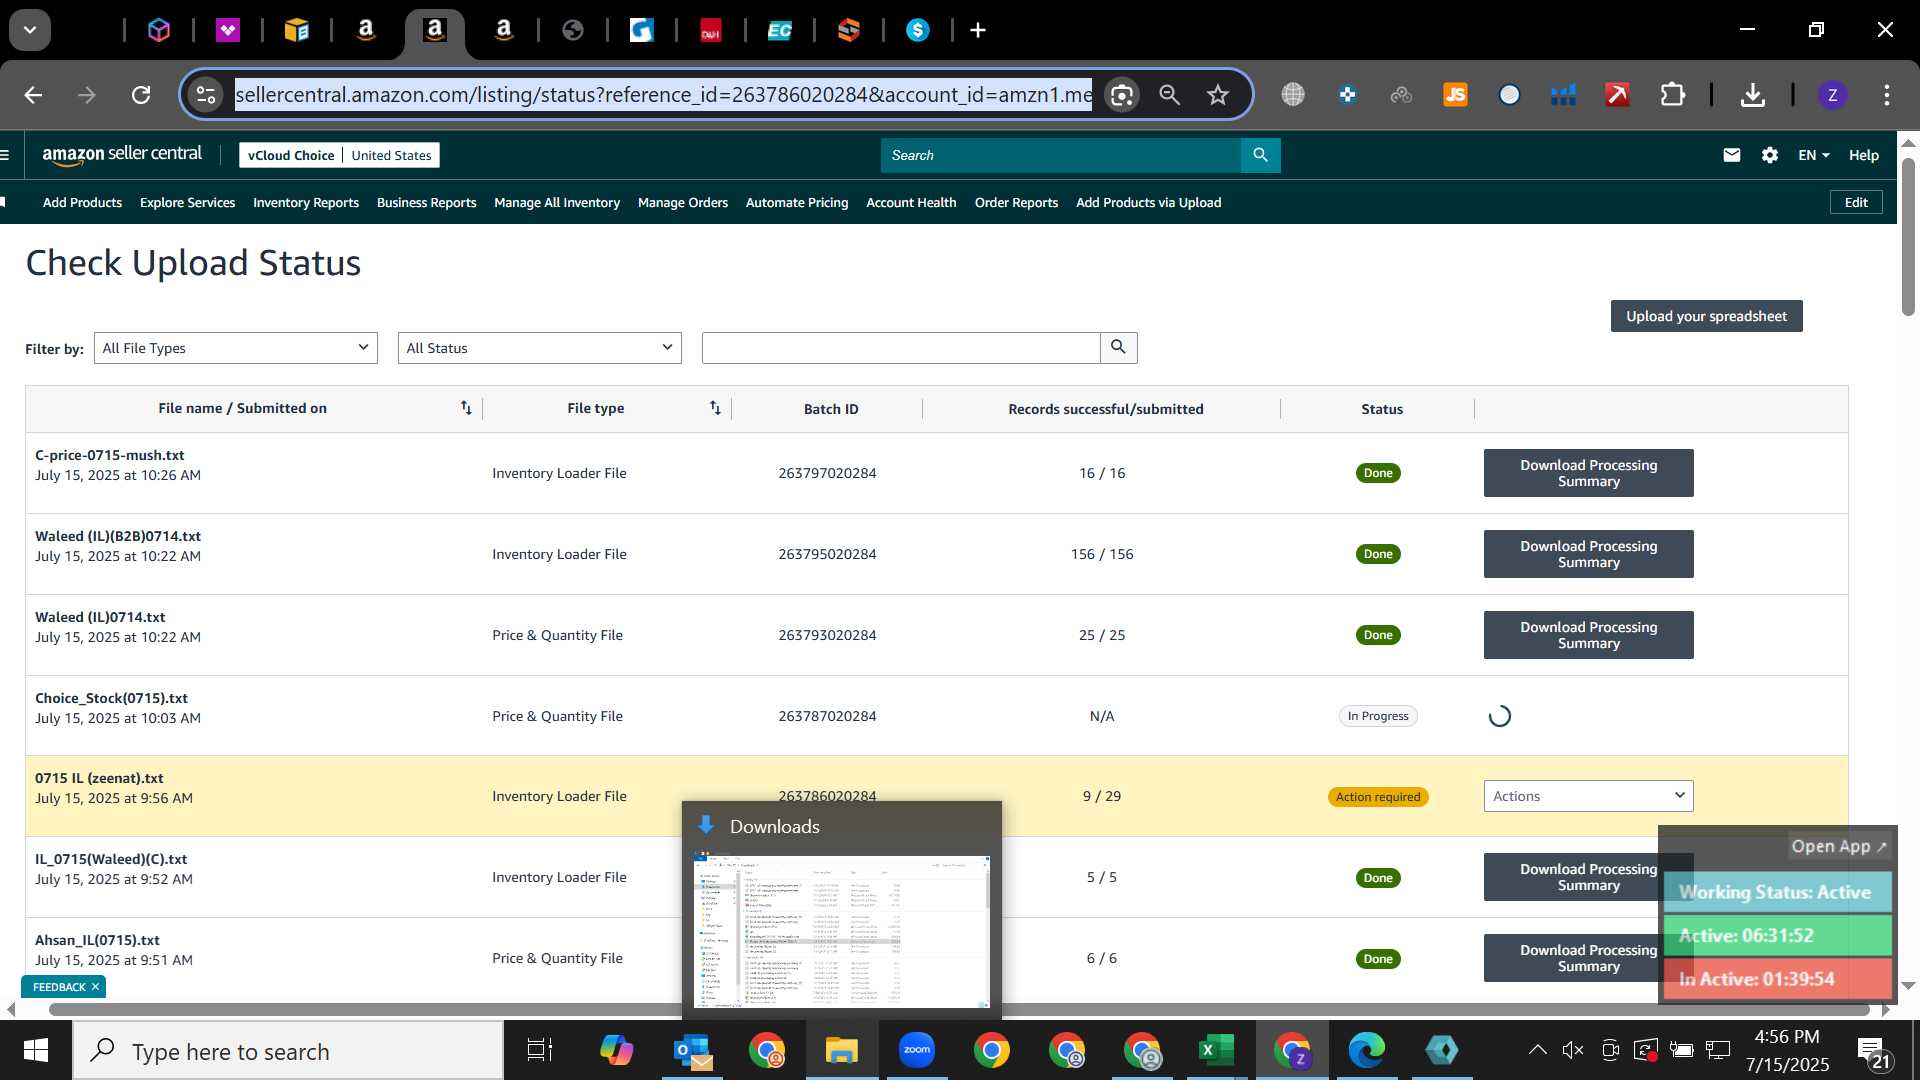
Task: Open Excel from the taskbar
Action: click(1216, 1050)
